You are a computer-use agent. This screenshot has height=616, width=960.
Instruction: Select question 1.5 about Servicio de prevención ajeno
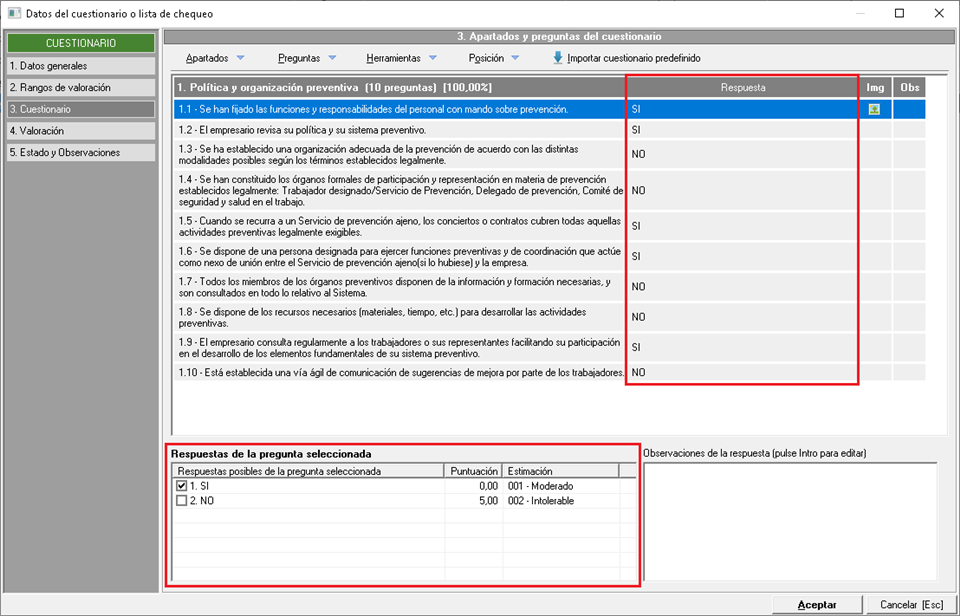point(400,225)
